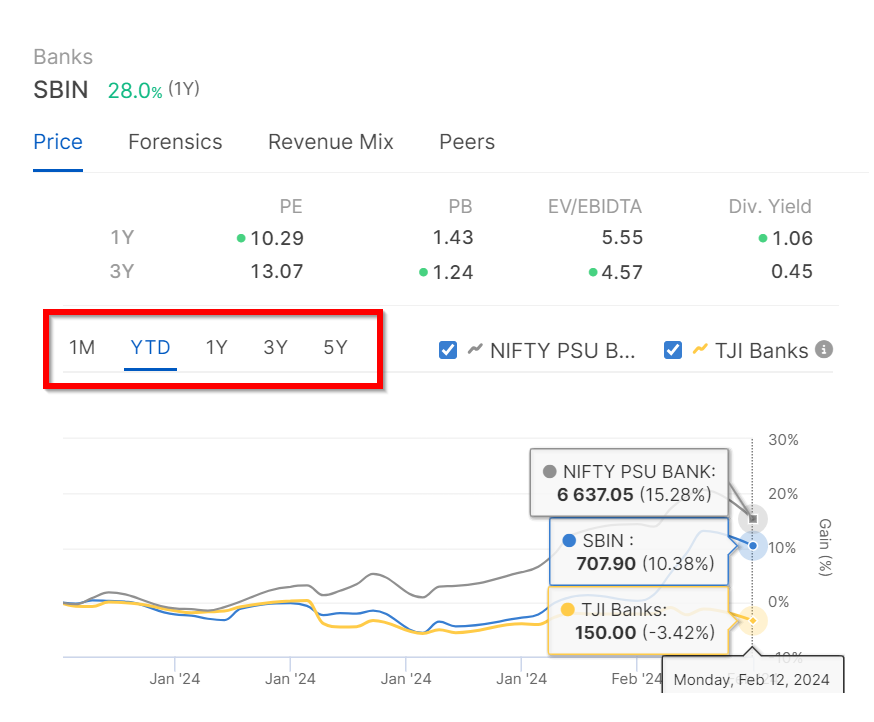Screen dimensions: 874x722
Task: Click the TJI Banks 150.00 tooltip box
Action: [639, 621]
